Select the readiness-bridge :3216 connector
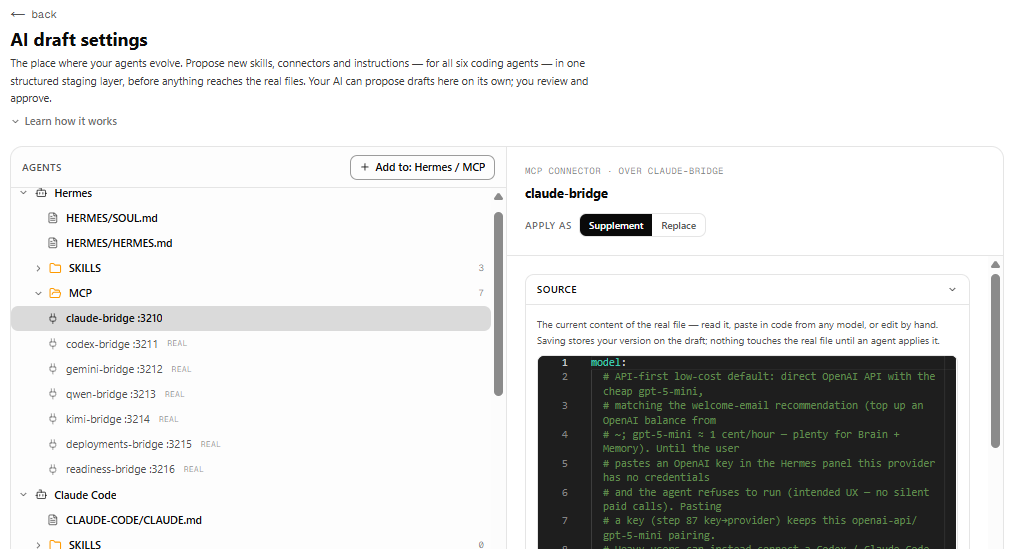Screen dimensions: 1017x549 (120, 469)
